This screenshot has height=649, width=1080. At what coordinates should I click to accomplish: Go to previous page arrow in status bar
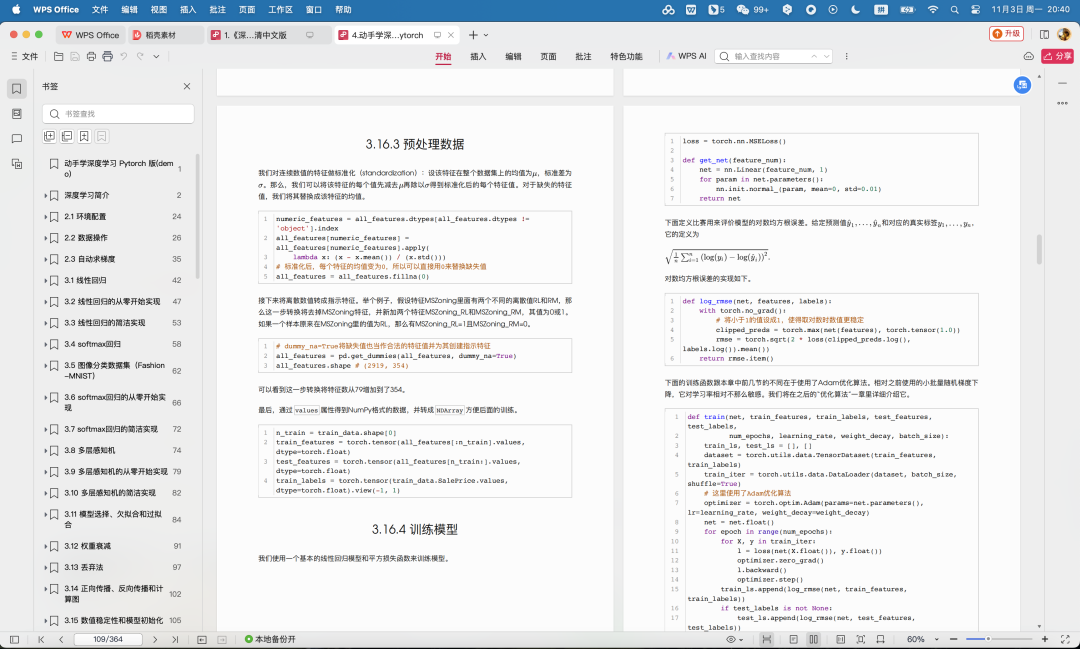(61, 639)
